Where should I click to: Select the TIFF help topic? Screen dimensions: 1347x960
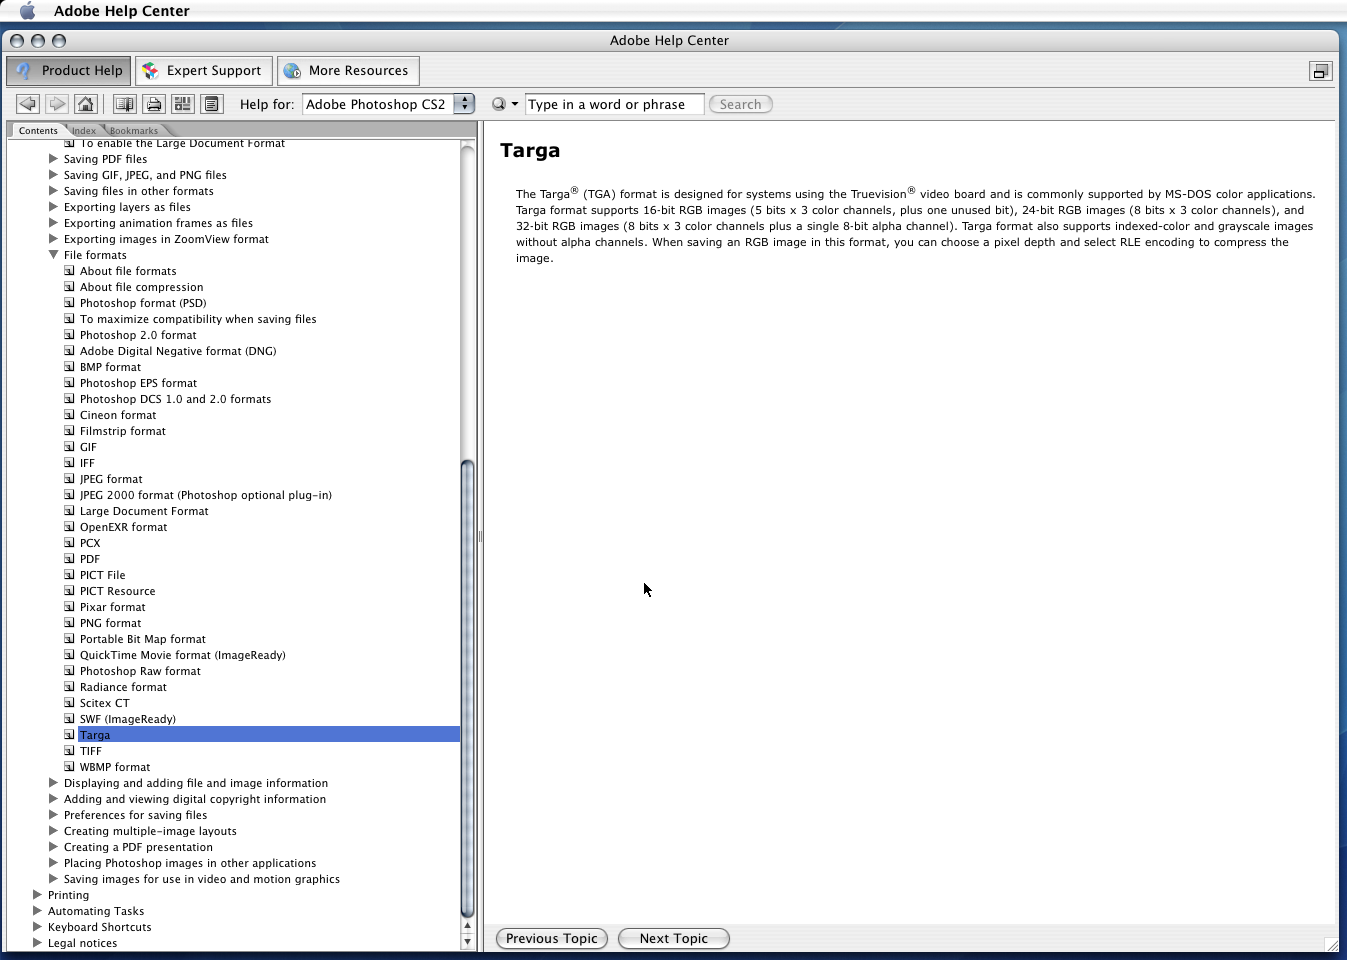point(90,750)
